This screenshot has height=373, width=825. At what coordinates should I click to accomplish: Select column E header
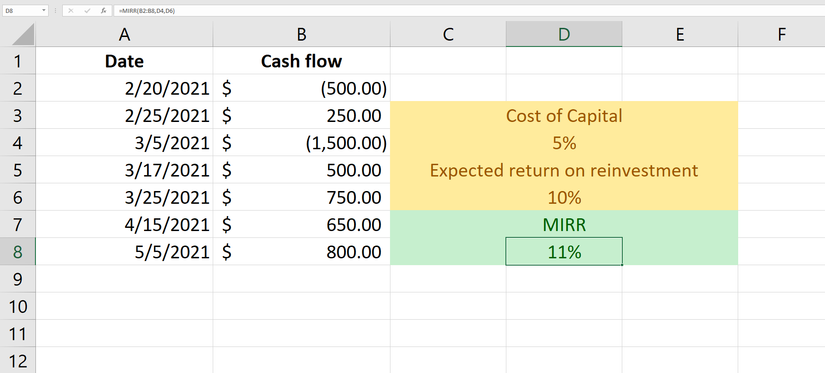click(x=680, y=35)
